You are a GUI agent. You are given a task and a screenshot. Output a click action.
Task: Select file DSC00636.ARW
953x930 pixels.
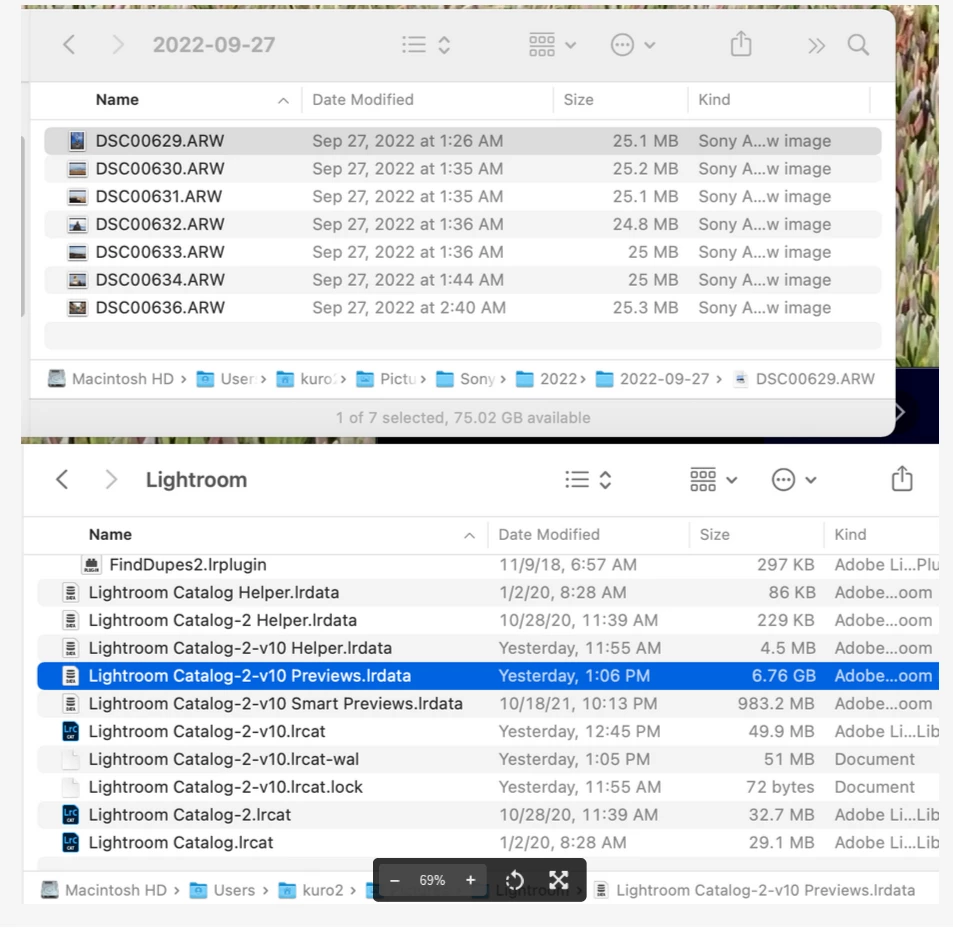pyautogui.click(x=463, y=308)
